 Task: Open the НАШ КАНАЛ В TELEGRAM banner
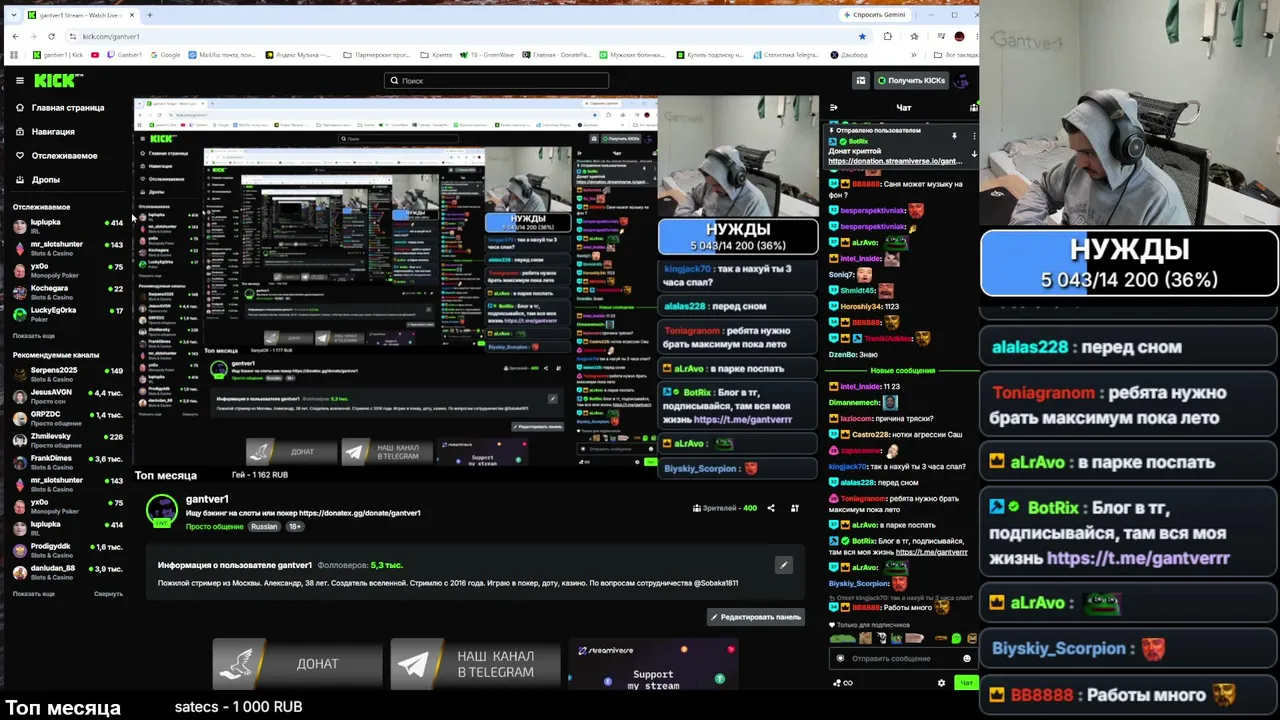tap(476, 664)
